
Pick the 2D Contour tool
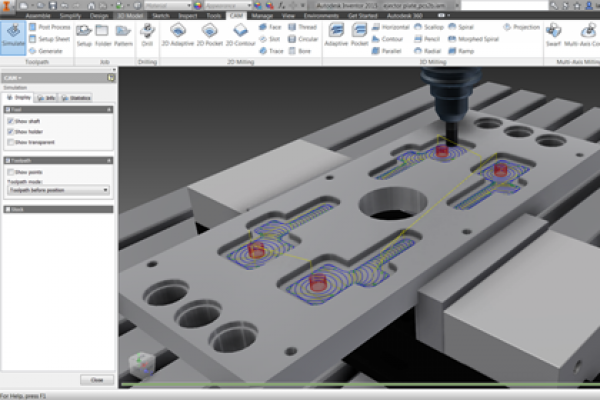coord(240,37)
